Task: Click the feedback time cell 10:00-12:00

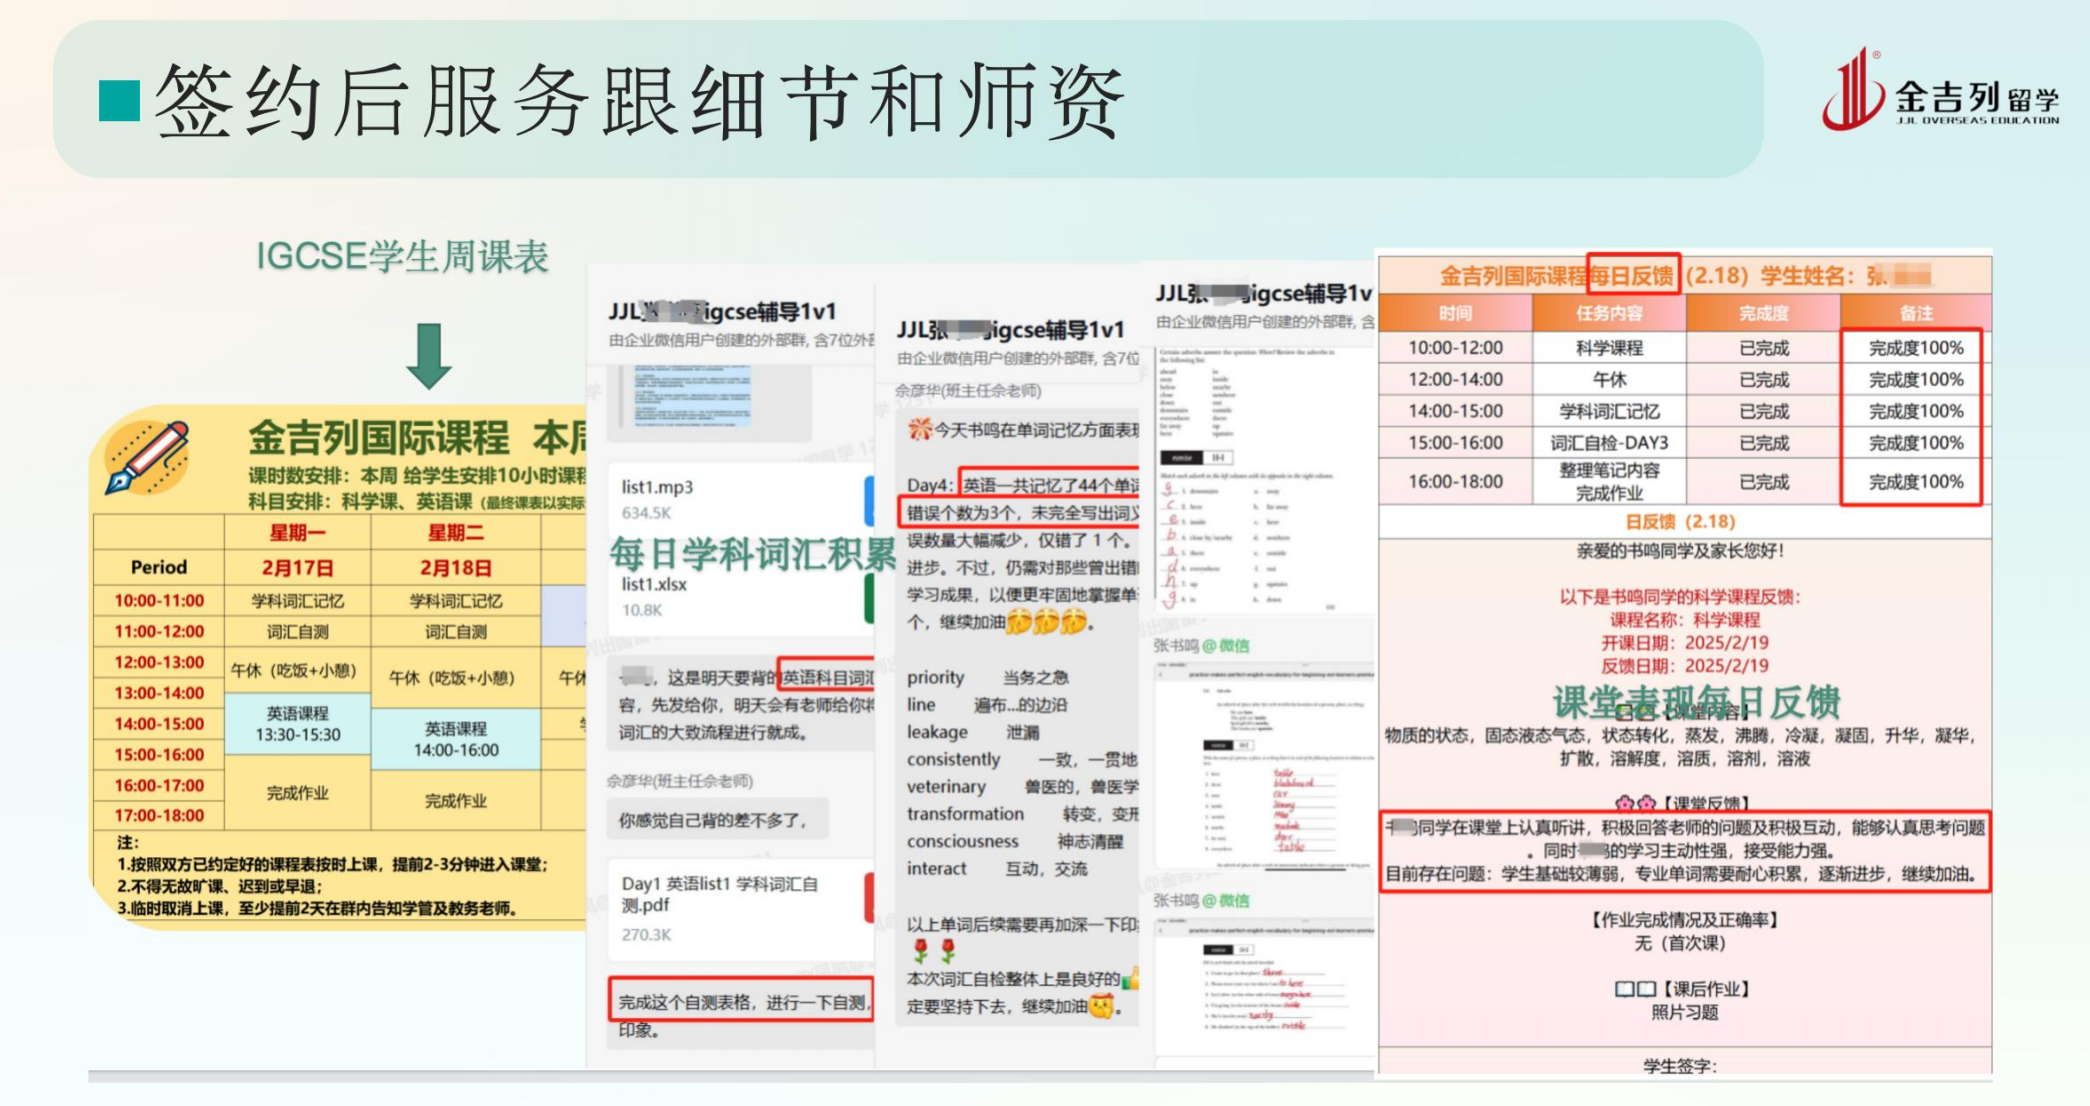Action: coord(1455,348)
